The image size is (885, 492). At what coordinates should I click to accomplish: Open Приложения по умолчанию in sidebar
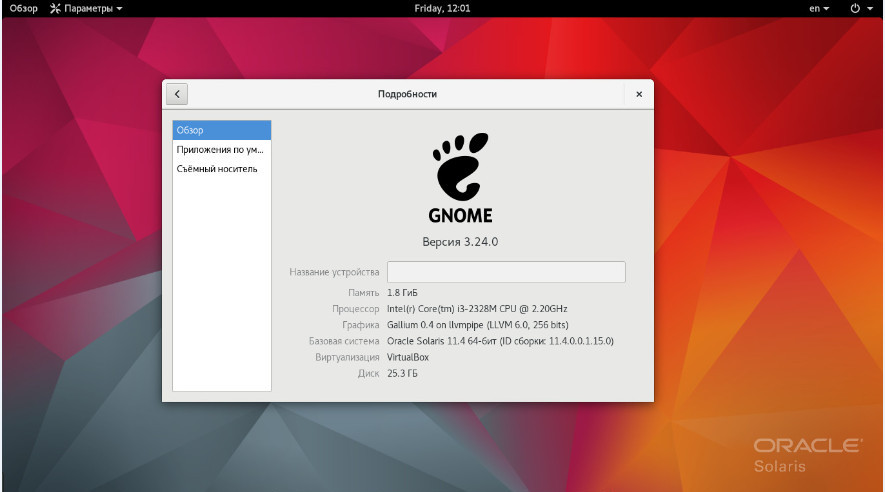(222, 150)
